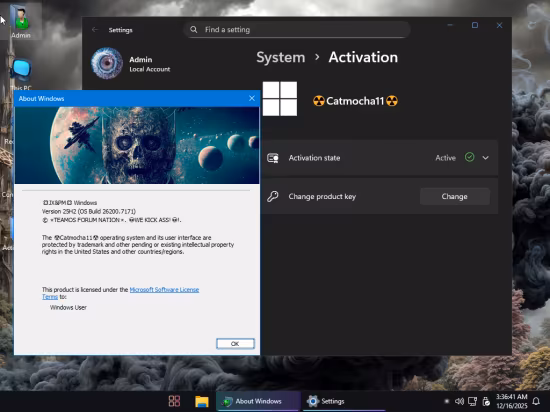
Task: Click the search magnifier icon in Settings
Action: coord(194,29)
